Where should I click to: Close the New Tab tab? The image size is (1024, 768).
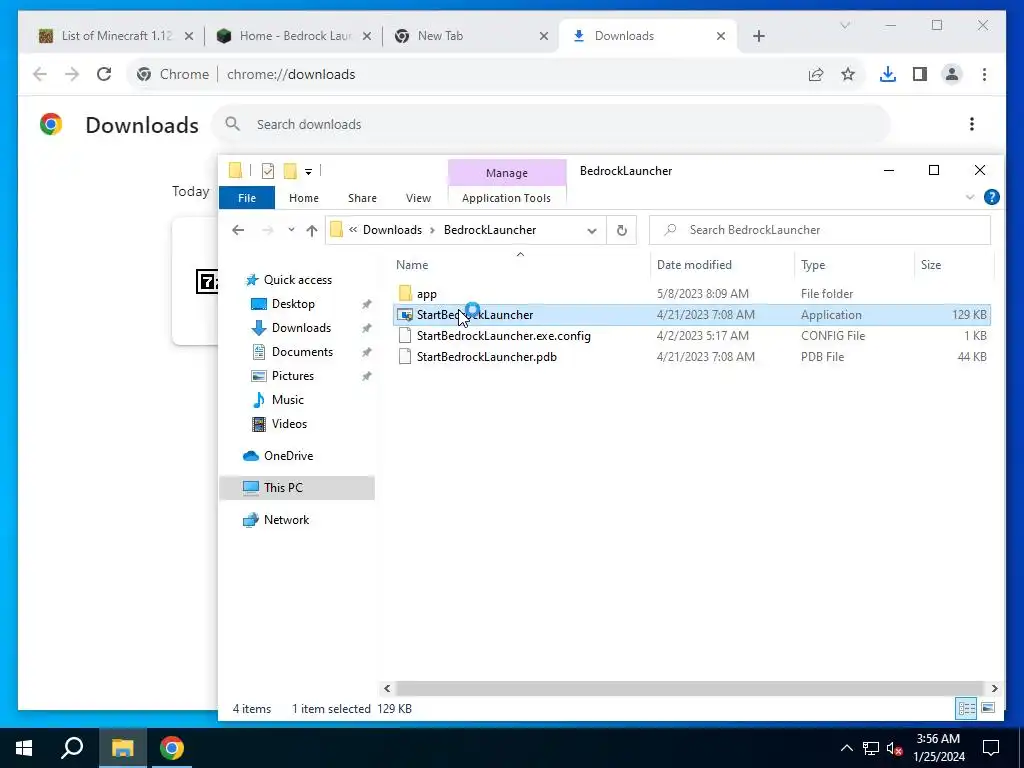(543, 36)
